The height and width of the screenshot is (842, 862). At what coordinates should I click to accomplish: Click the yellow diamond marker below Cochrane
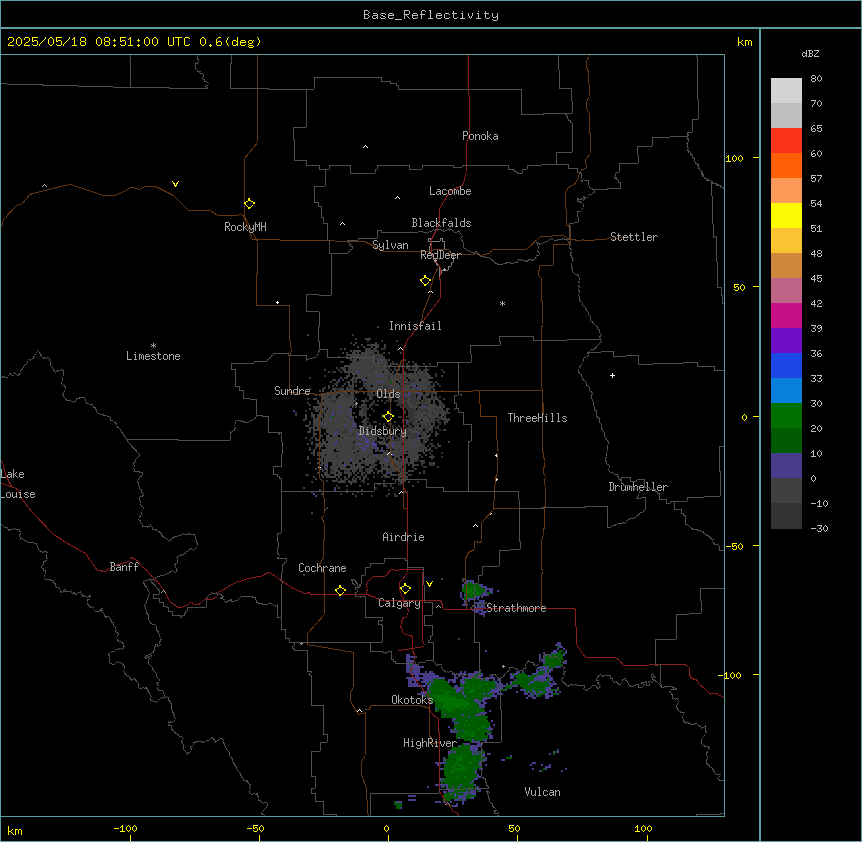click(340, 590)
